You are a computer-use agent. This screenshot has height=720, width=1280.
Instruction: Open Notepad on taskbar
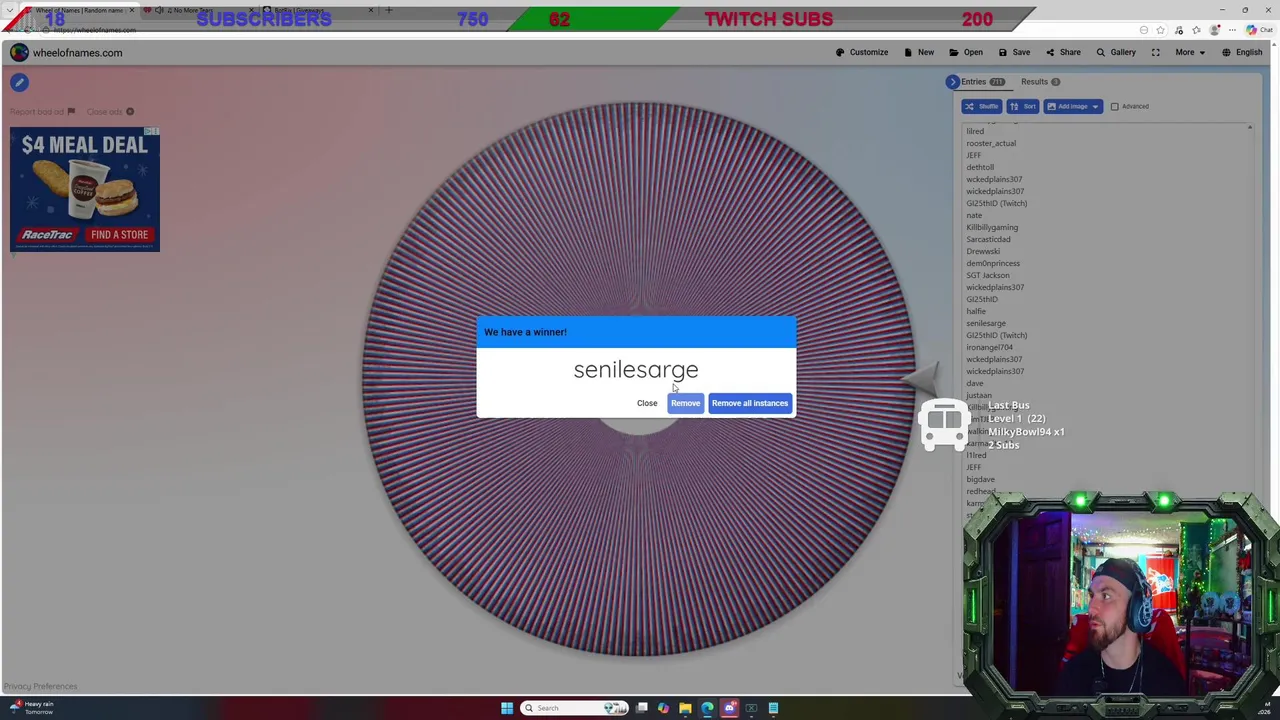(773, 708)
